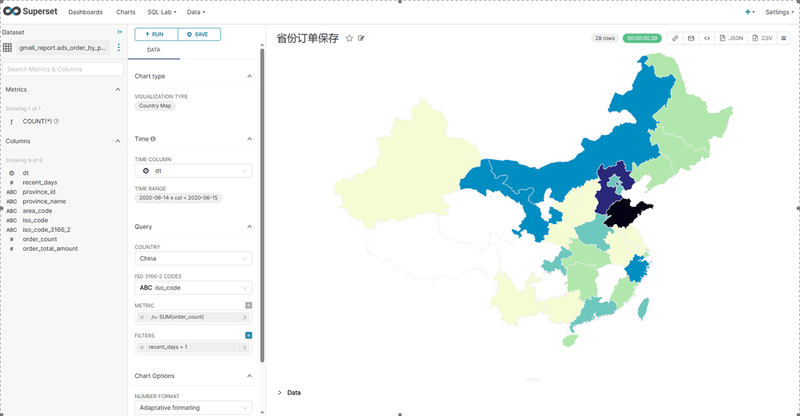Screen dimensions: 800x416
Task: Select the order_total_amount column
Action: [50, 249]
